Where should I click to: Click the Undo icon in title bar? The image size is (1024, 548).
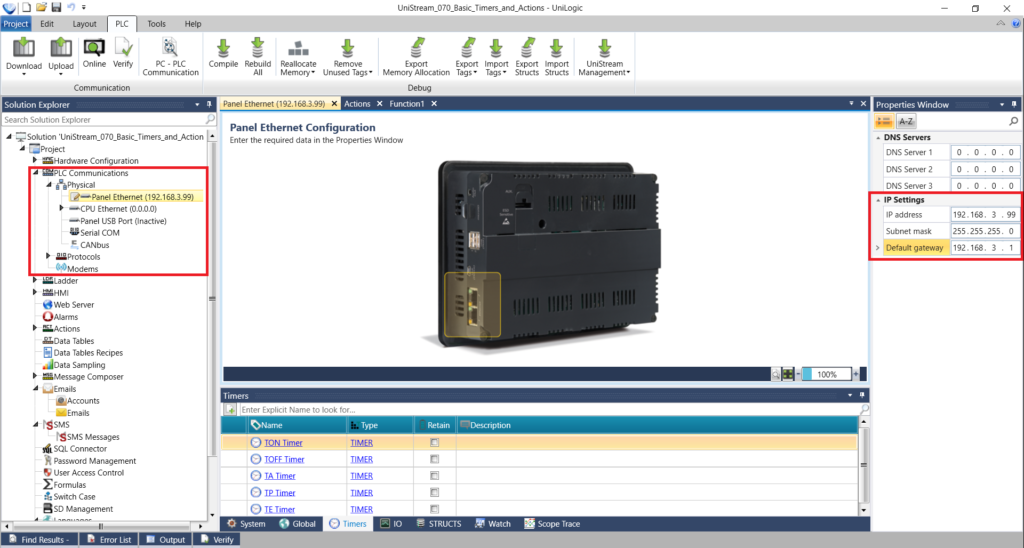(71, 7)
